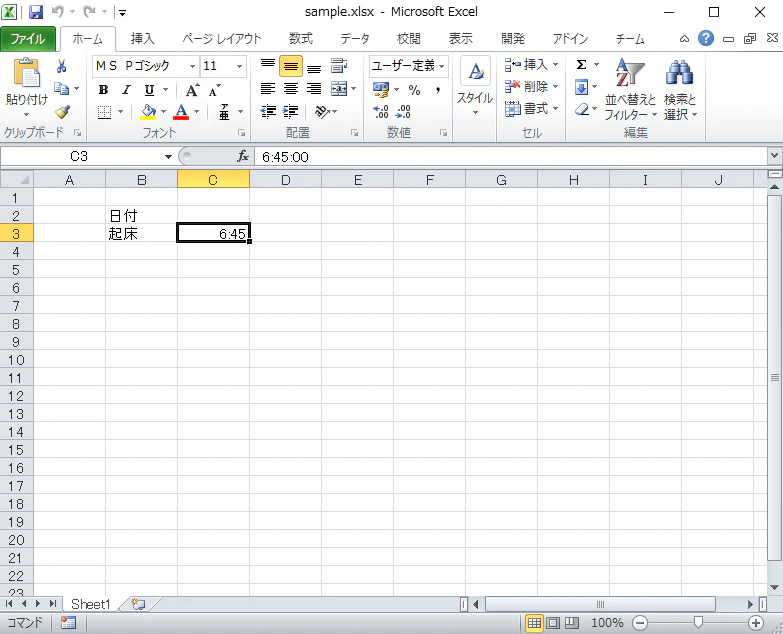Toggle Italic formatting
Viewport: 783px width, 634px height.
[126, 90]
